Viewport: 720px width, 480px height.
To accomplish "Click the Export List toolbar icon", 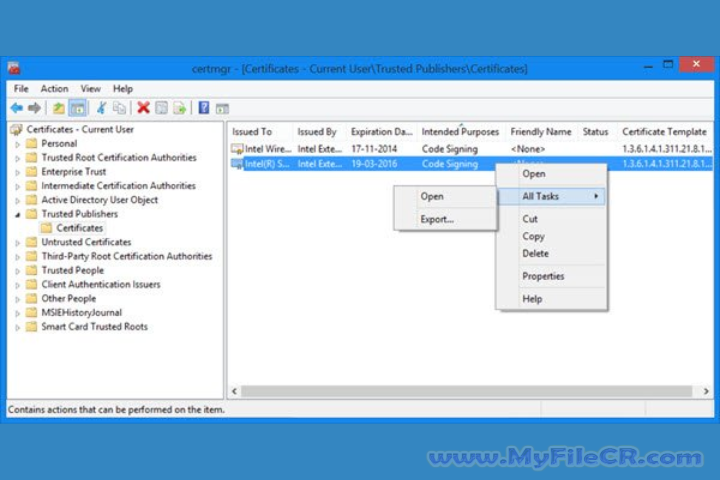I will tap(180, 108).
